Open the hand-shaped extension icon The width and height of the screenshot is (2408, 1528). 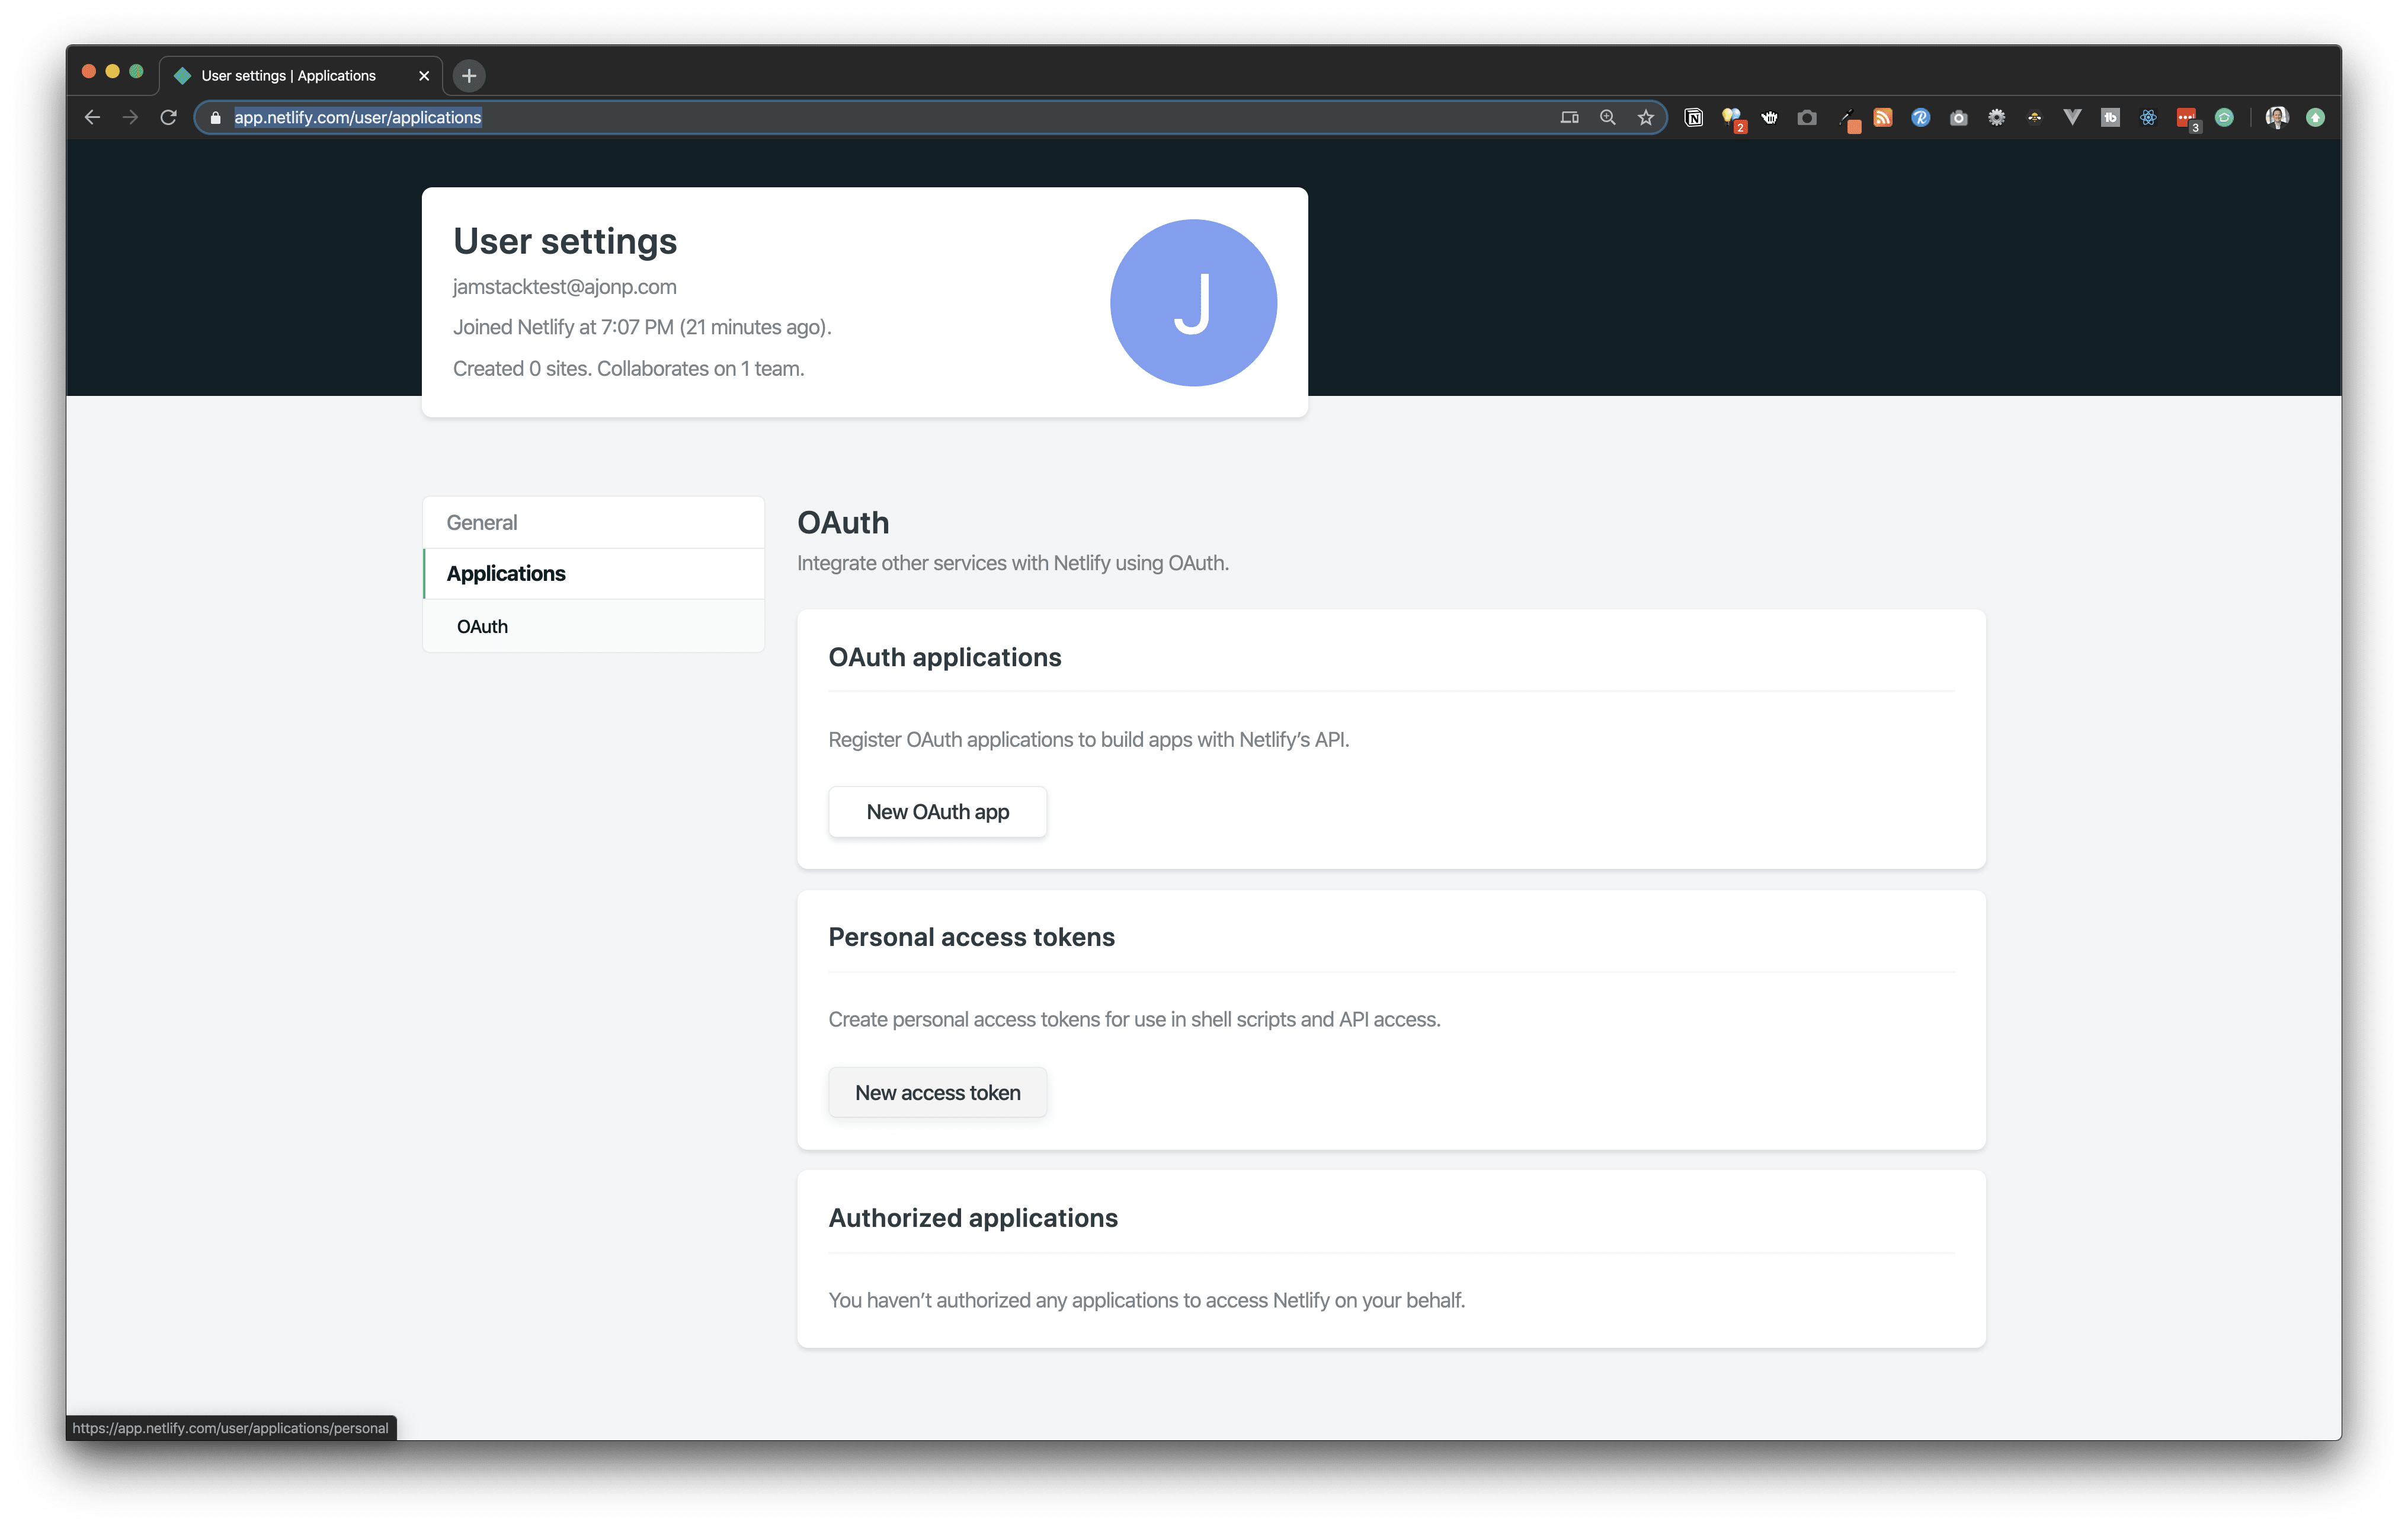coord(1769,117)
